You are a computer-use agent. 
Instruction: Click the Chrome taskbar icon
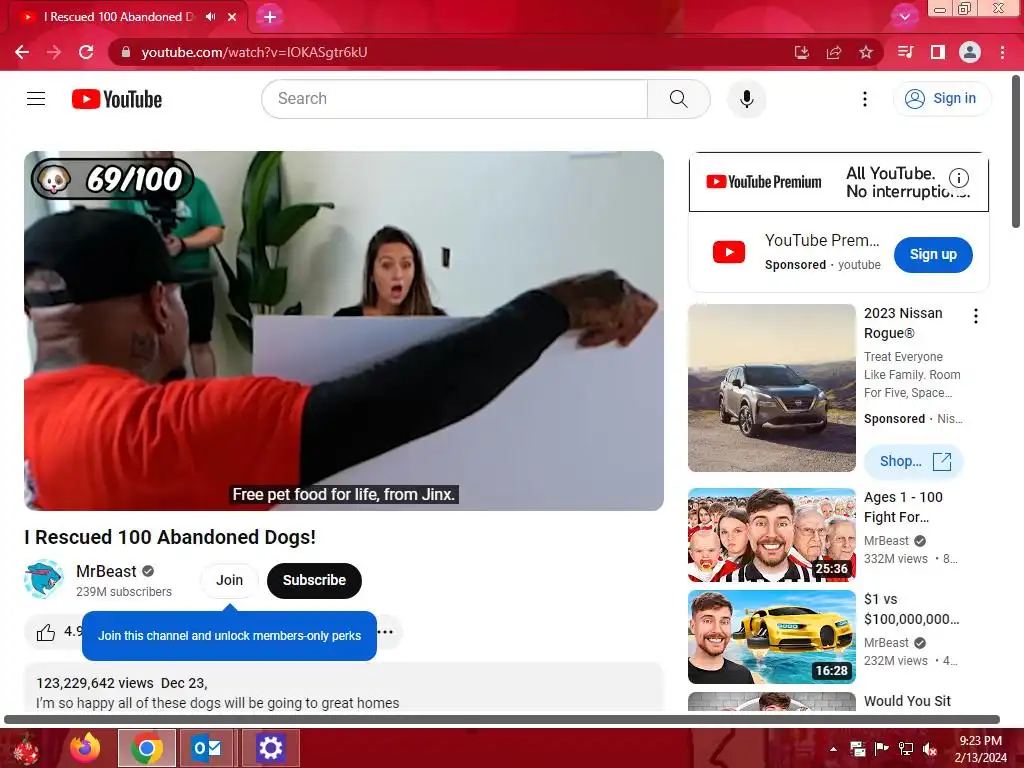tap(147, 748)
